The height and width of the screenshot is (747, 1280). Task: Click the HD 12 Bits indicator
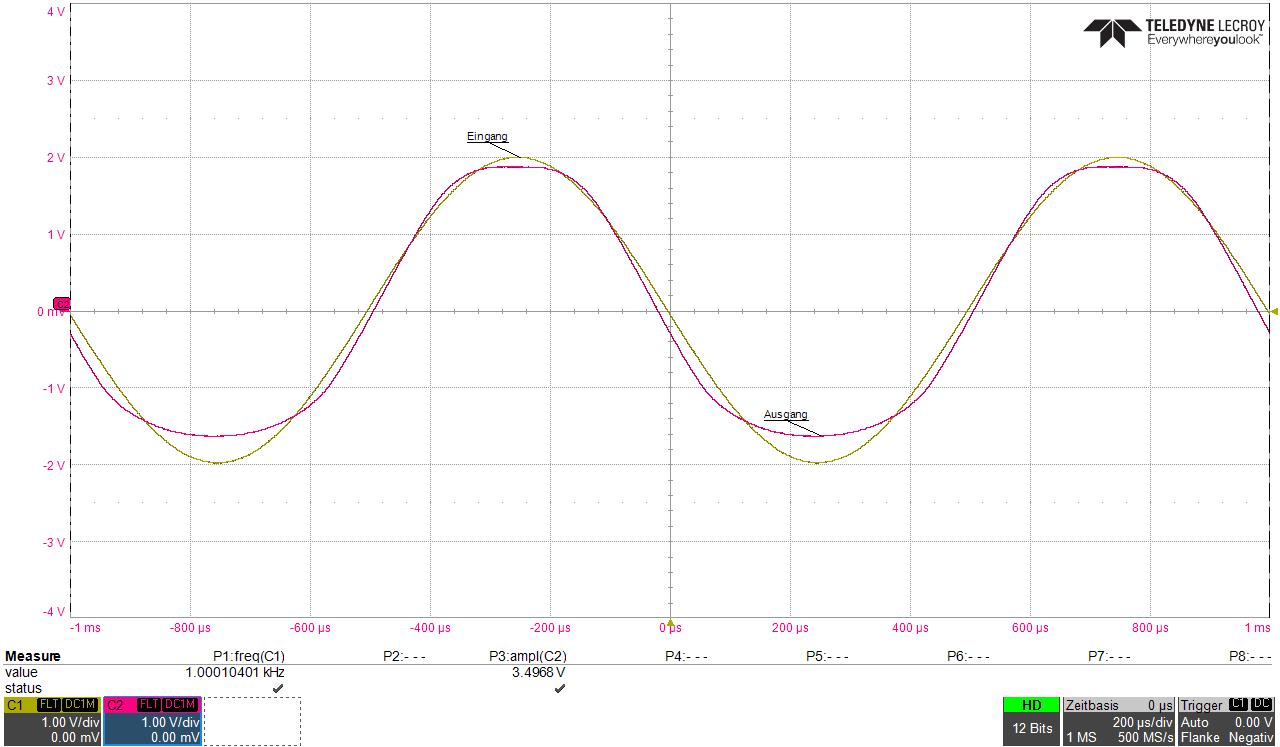(1031, 721)
